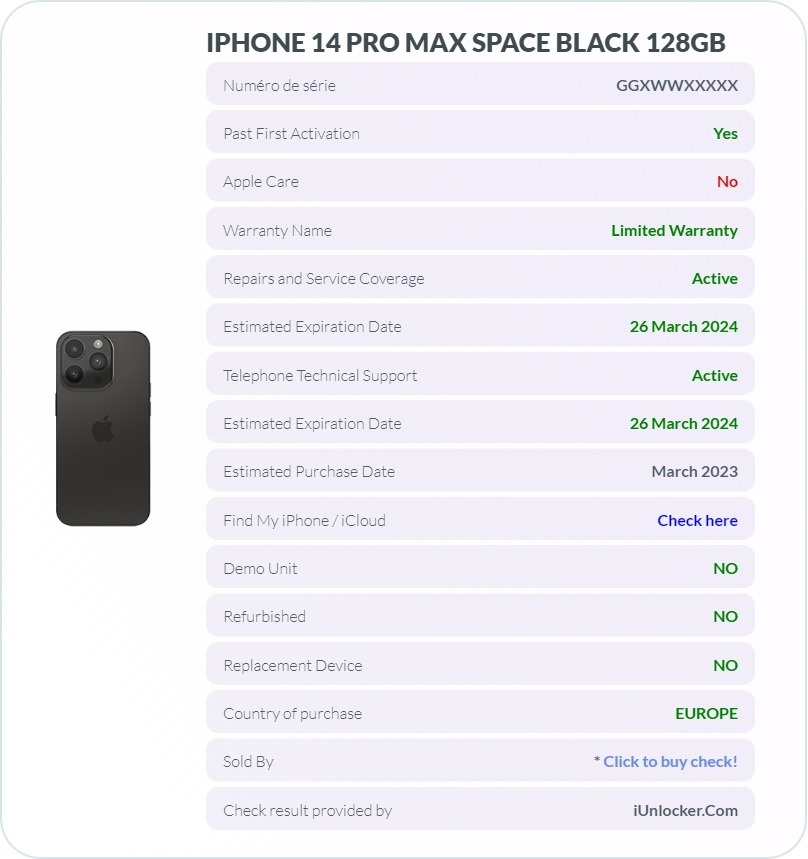Click the 'Sold By' row label
Image resolution: width=808 pixels, height=859 pixels.
coord(248,762)
